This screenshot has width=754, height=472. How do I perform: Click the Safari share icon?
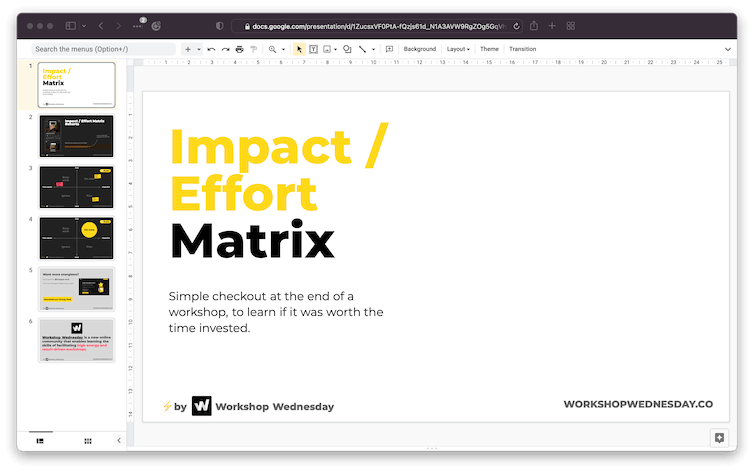coord(534,25)
